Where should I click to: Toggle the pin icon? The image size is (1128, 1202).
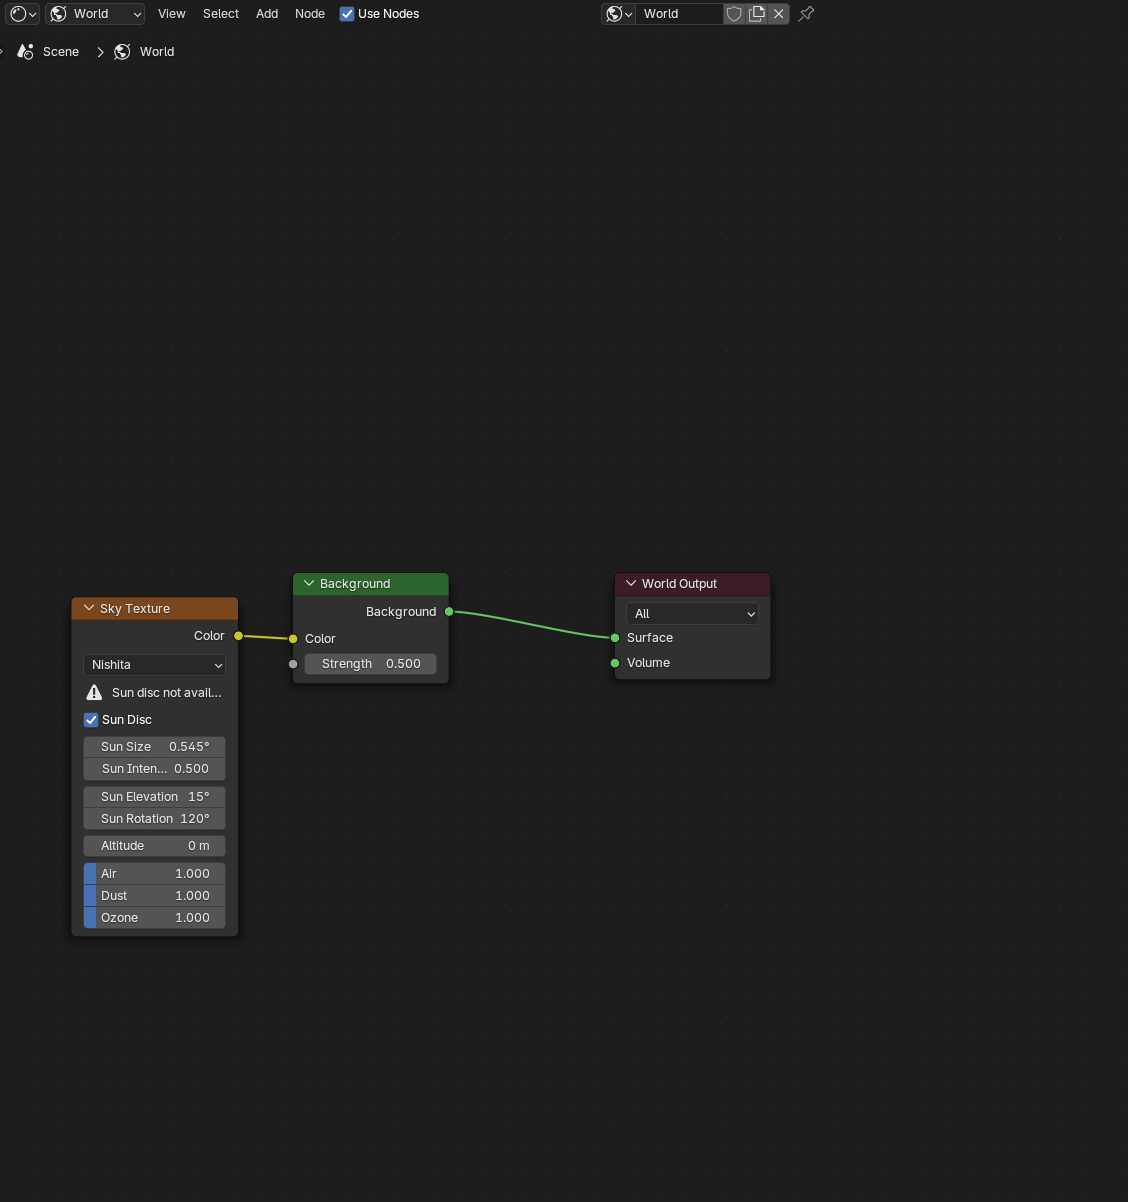point(806,14)
